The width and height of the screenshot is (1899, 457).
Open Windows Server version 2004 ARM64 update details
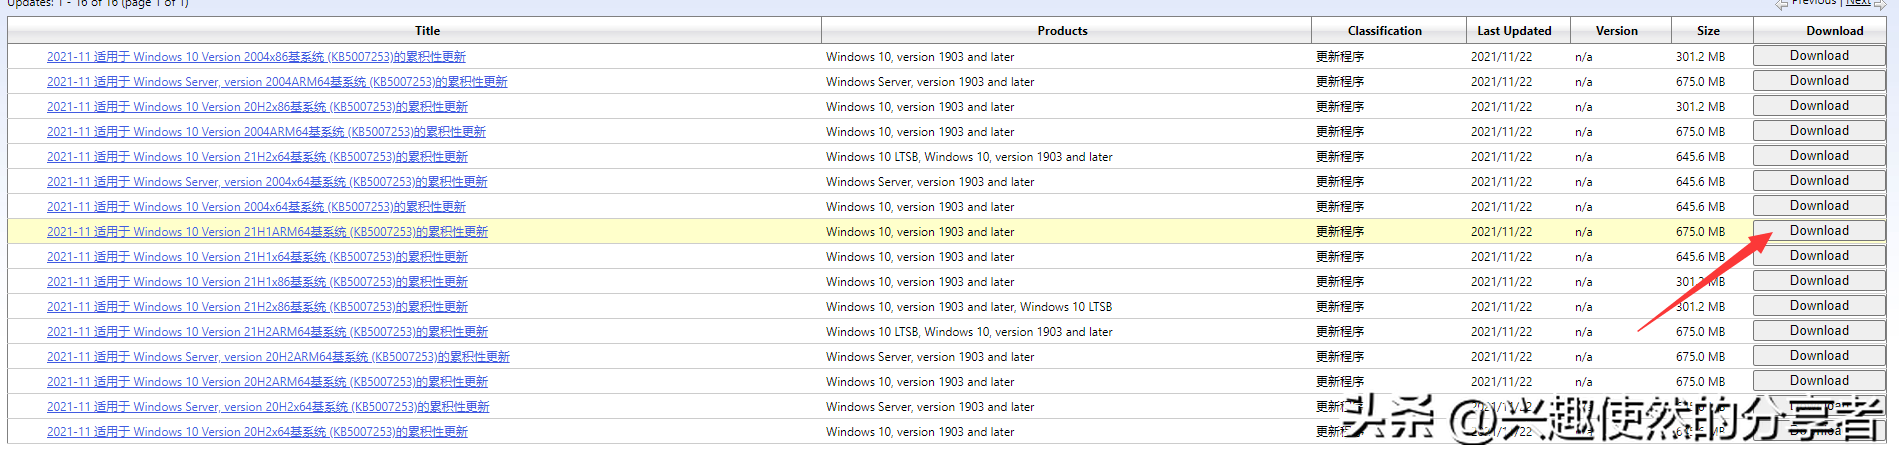click(x=277, y=82)
